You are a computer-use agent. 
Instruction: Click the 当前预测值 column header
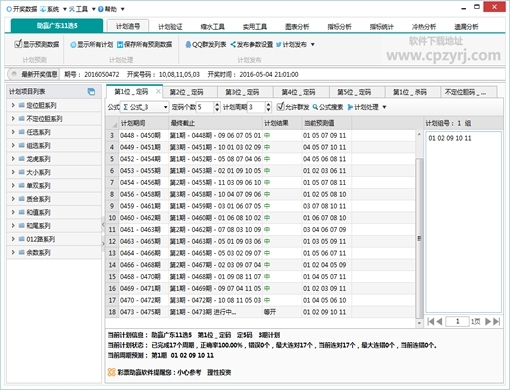click(x=326, y=123)
